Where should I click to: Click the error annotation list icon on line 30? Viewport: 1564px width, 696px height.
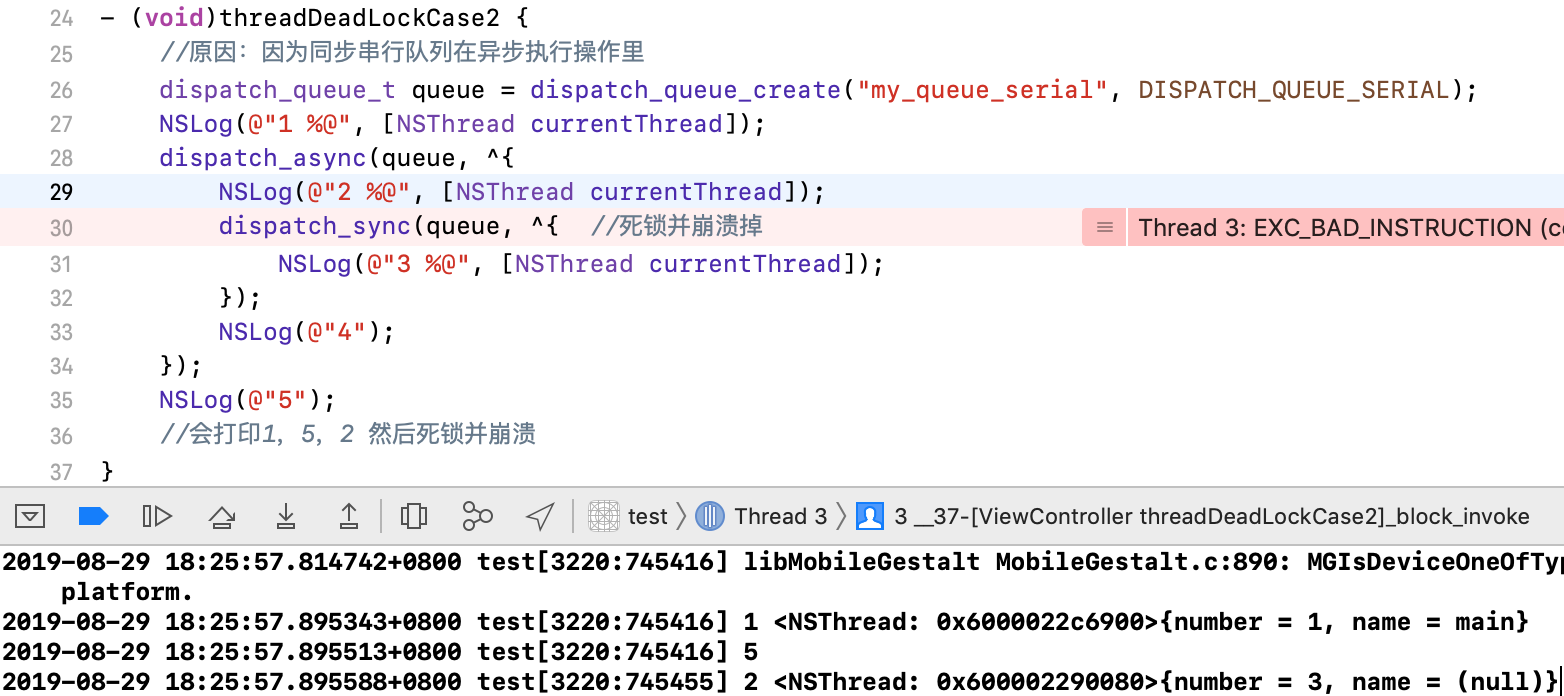click(1104, 228)
